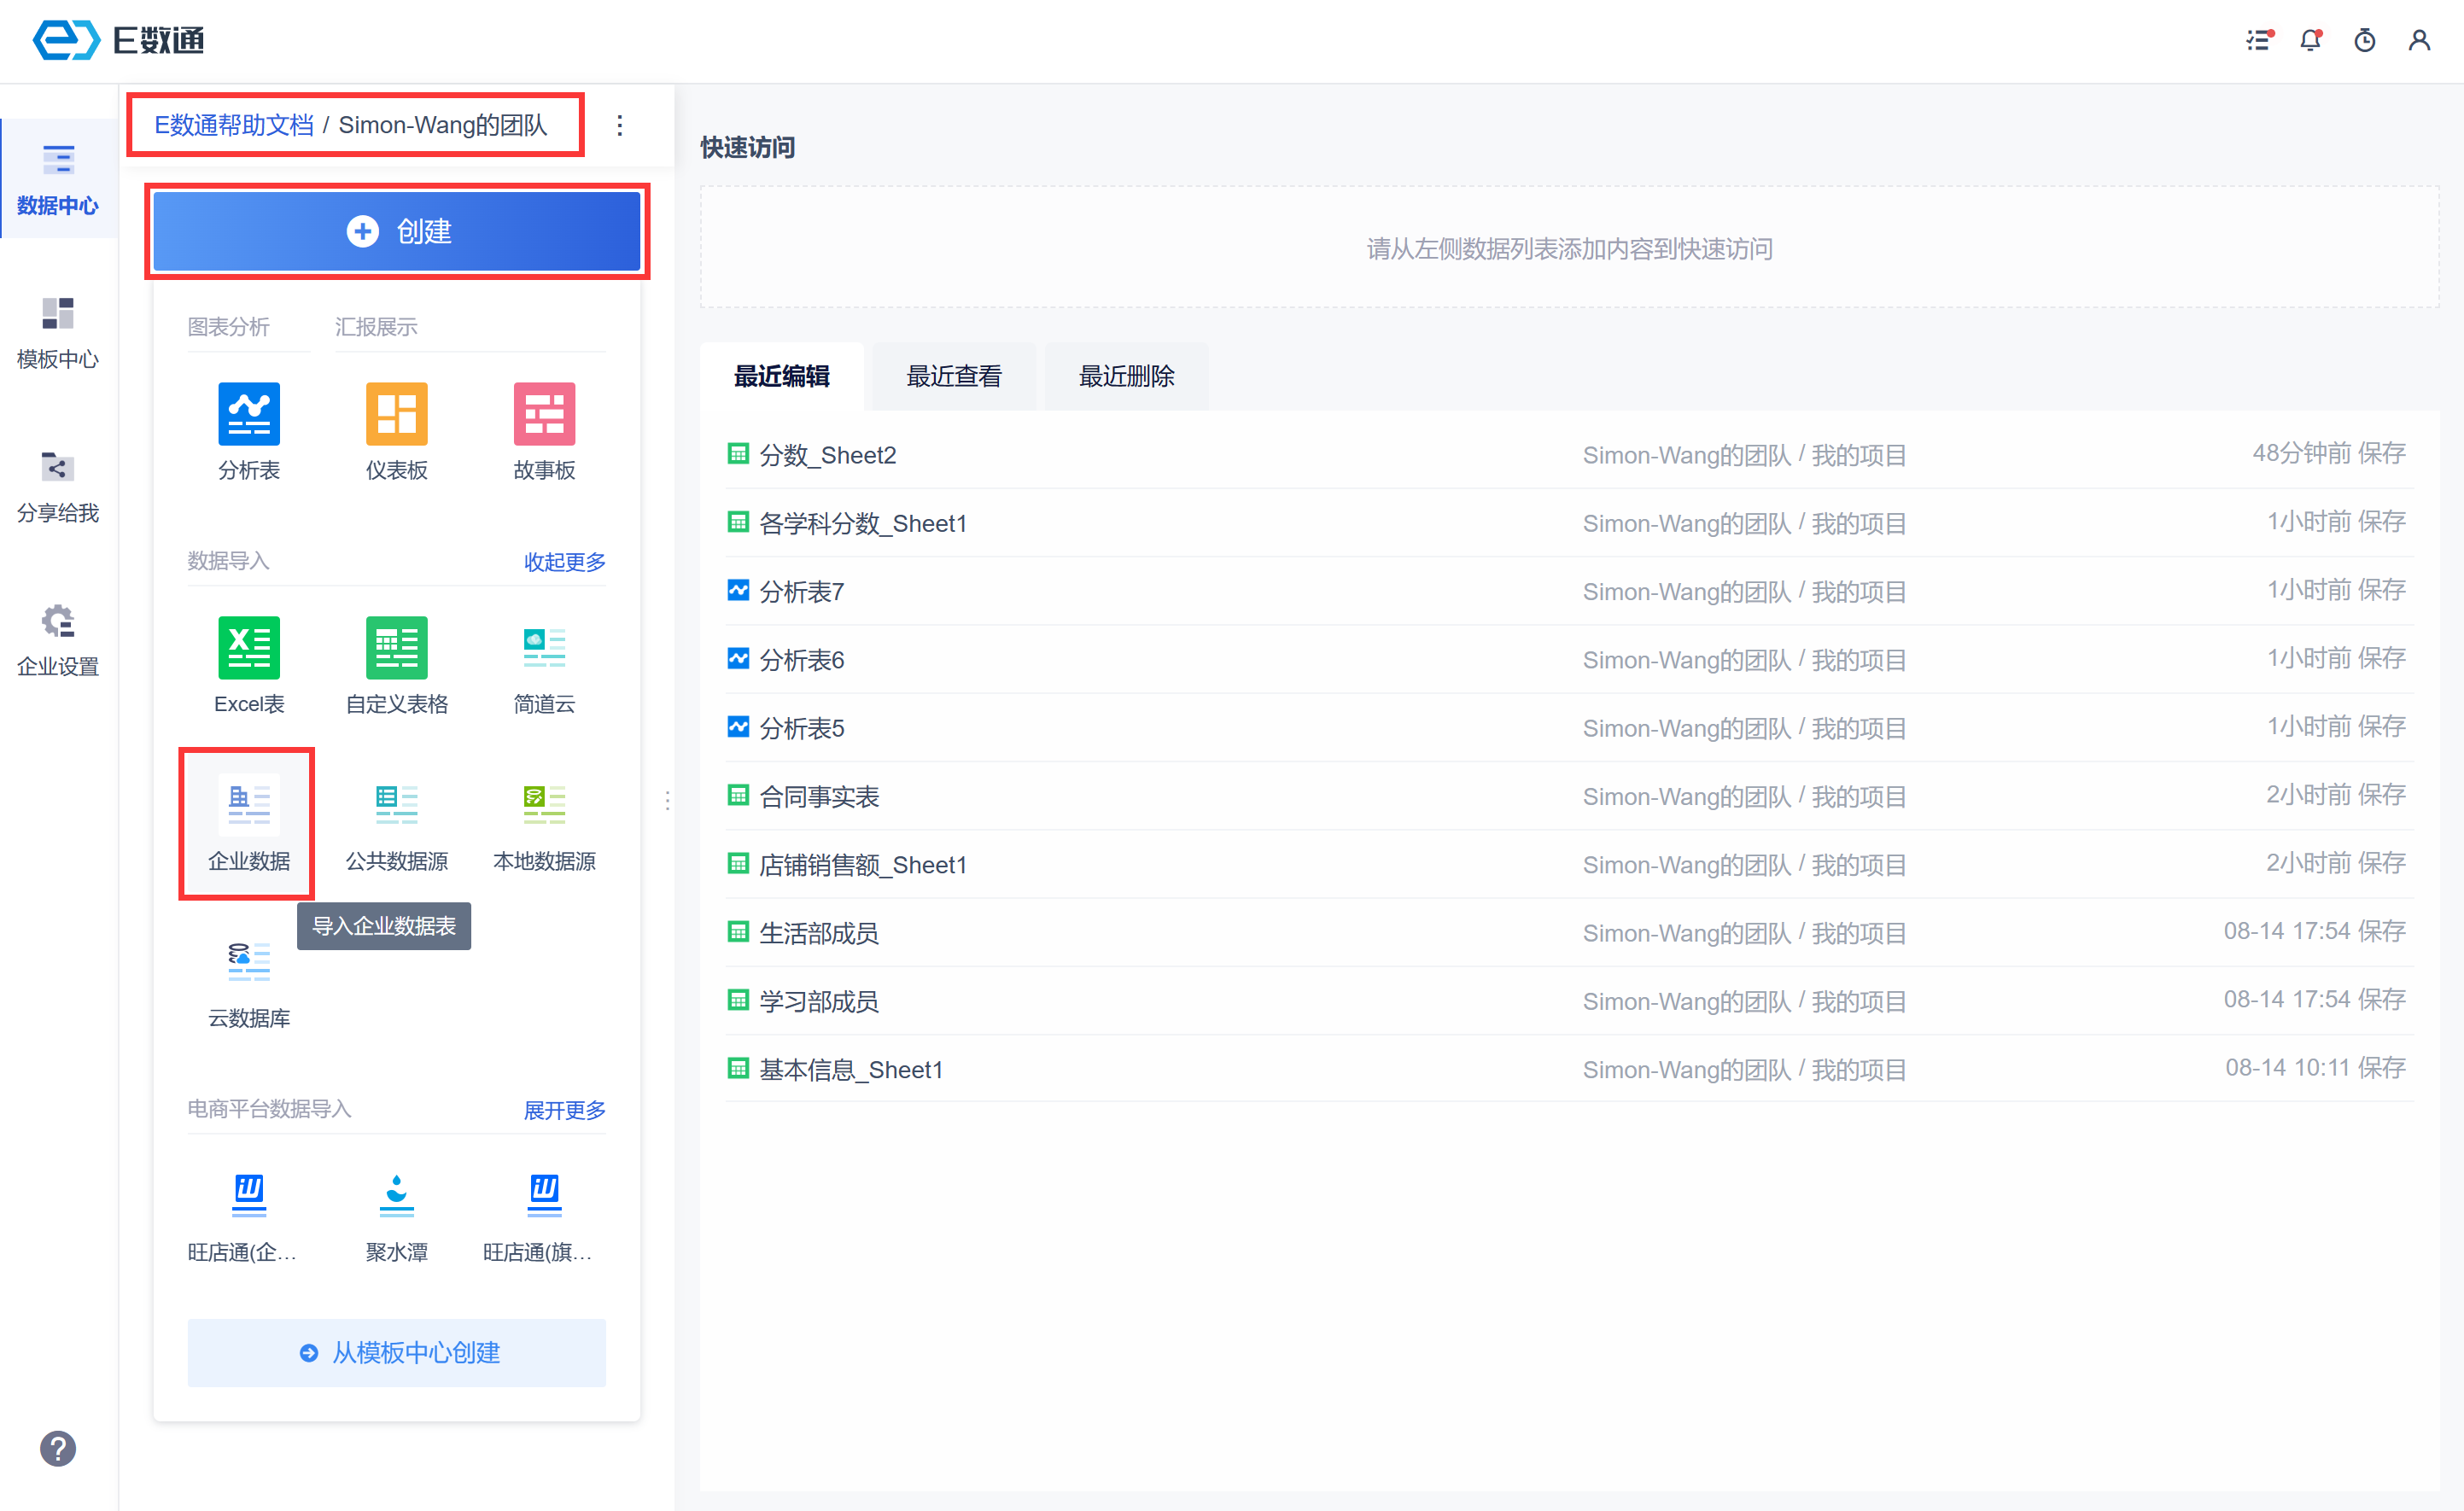Select the 分析表 creation icon
2464x1511 pixels.
point(248,414)
